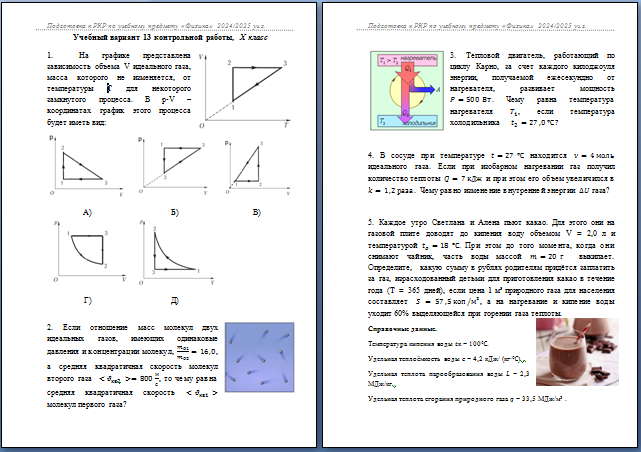
Task: Click the V-T graph in question 1
Action: point(244,91)
